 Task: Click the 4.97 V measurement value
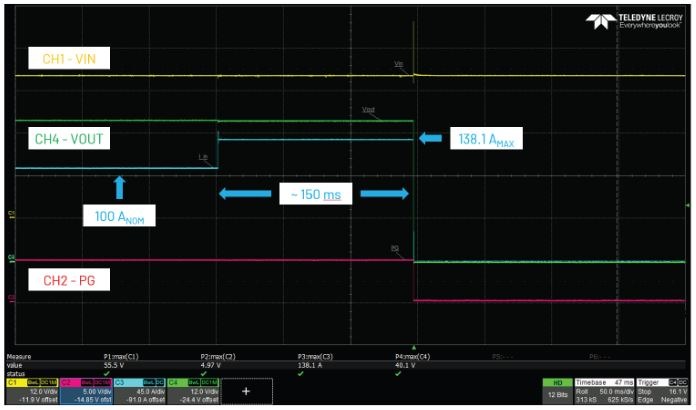point(210,366)
